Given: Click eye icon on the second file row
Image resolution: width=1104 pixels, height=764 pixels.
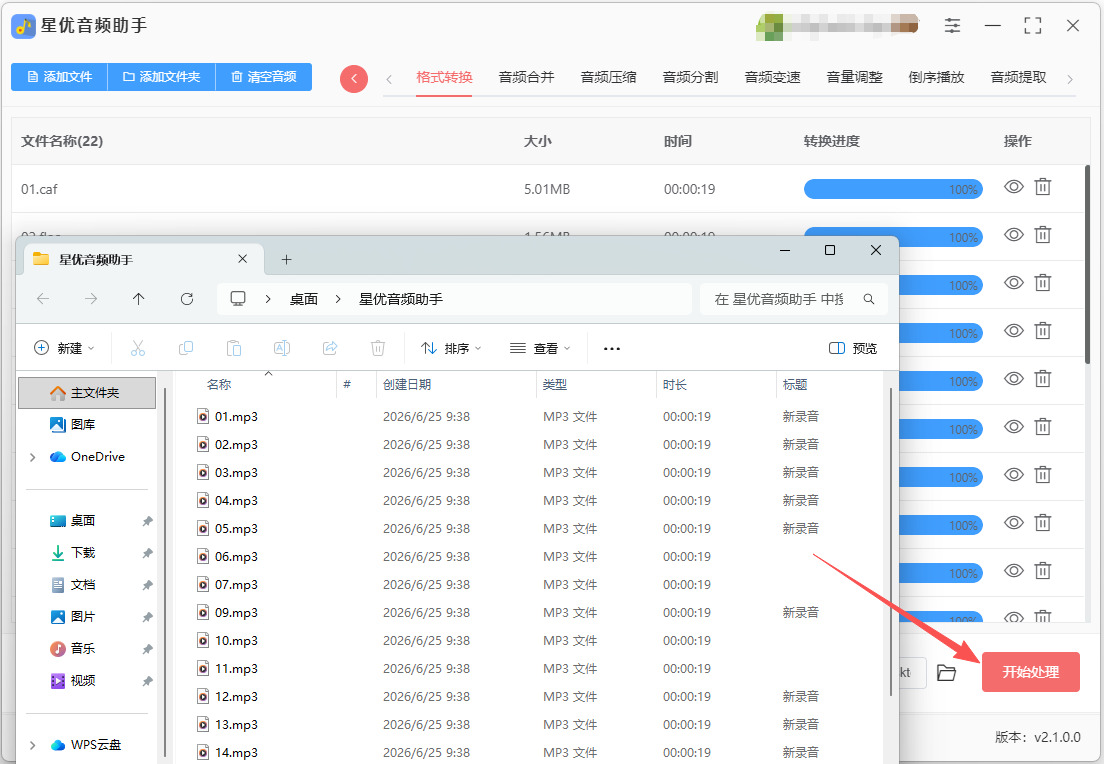Looking at the screenshot, I should coord(1014,235).
